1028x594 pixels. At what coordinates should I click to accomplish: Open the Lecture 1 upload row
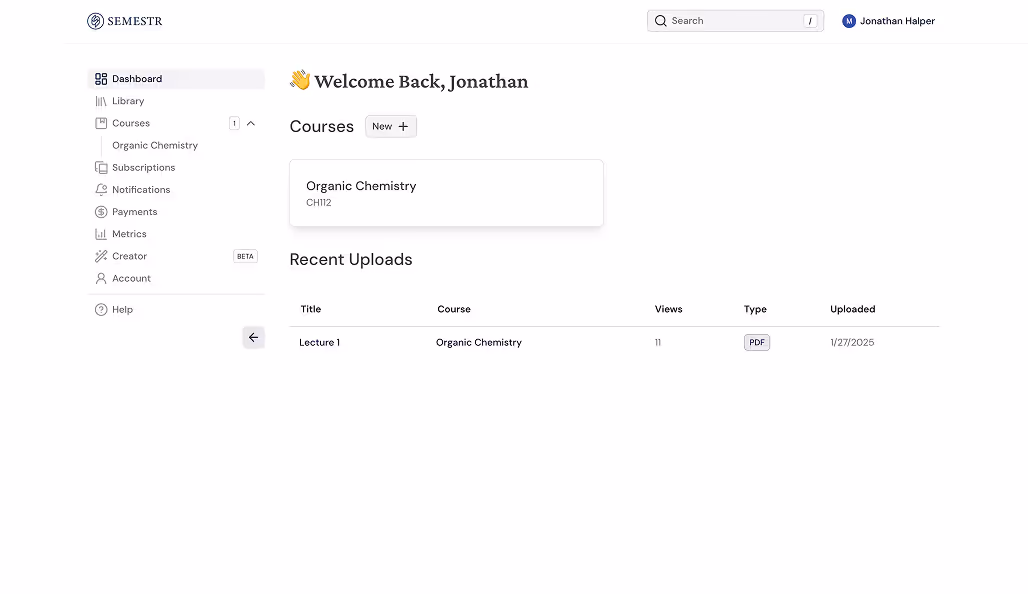pos(614,342)
